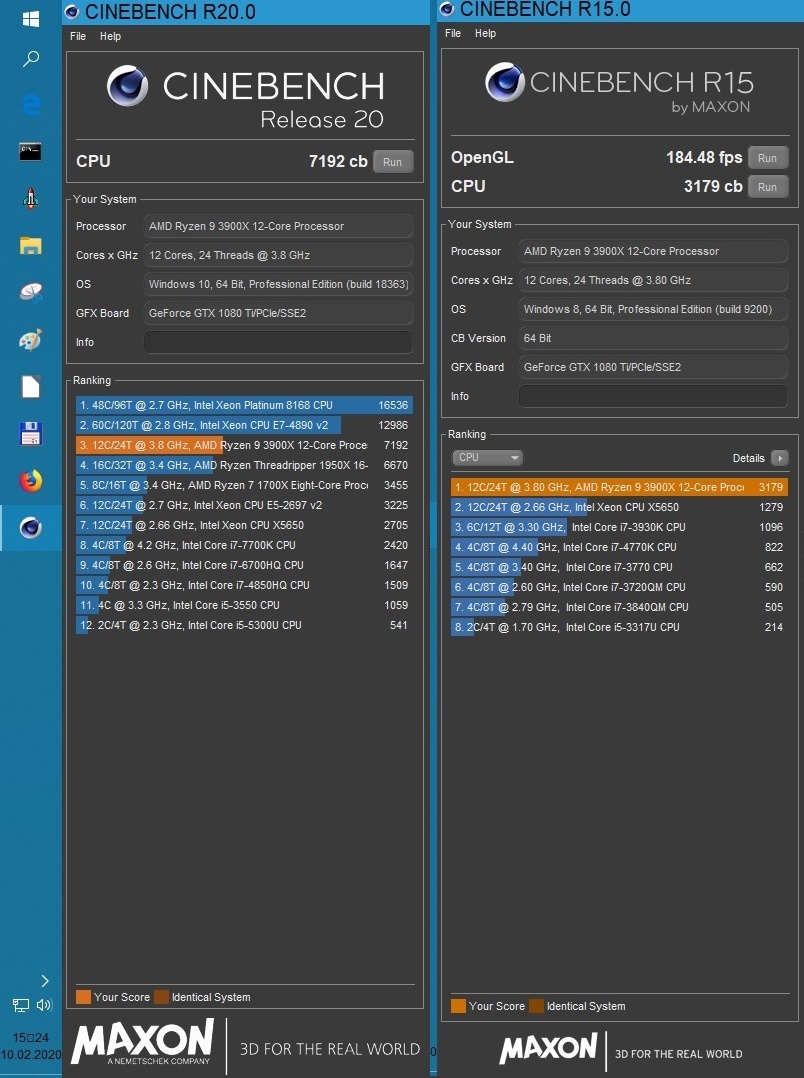Select Xeon E5-2697 v2 ranking row
Viewport: 804px width, 1078px height.
244,505
